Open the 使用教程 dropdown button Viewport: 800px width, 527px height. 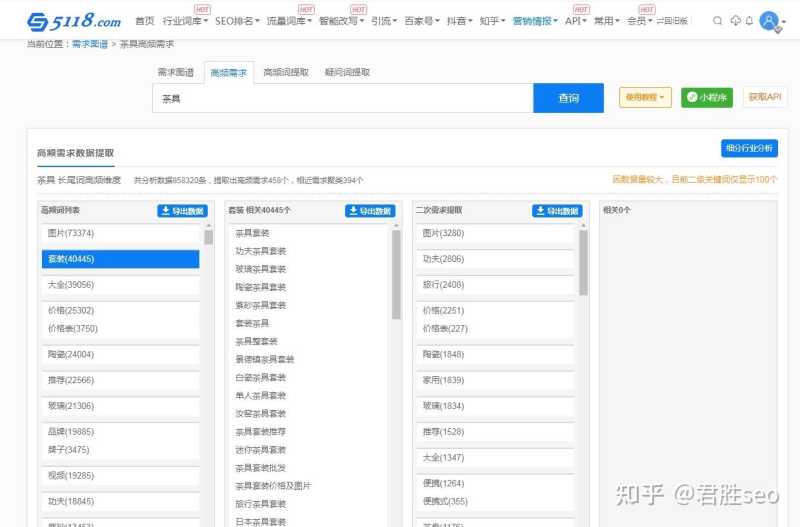point(645,97)
